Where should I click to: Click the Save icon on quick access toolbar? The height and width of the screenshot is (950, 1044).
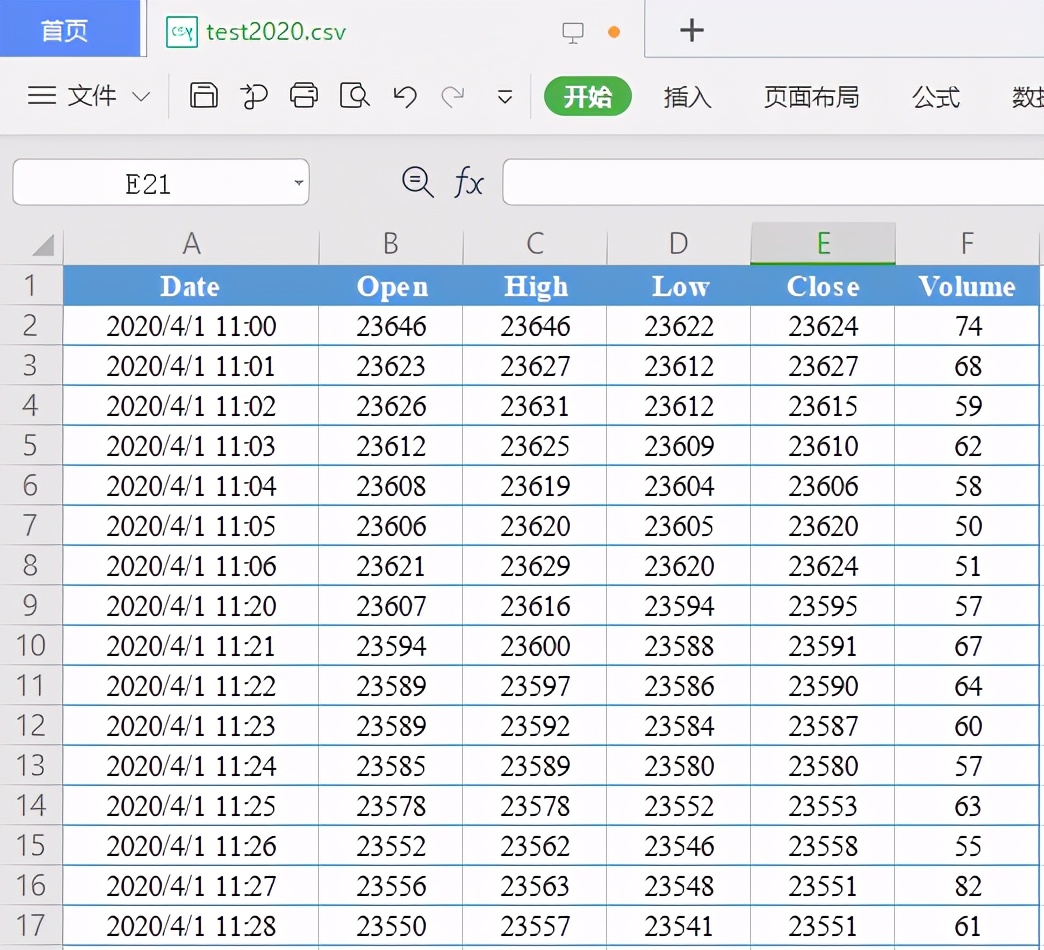tap(204, 96)
